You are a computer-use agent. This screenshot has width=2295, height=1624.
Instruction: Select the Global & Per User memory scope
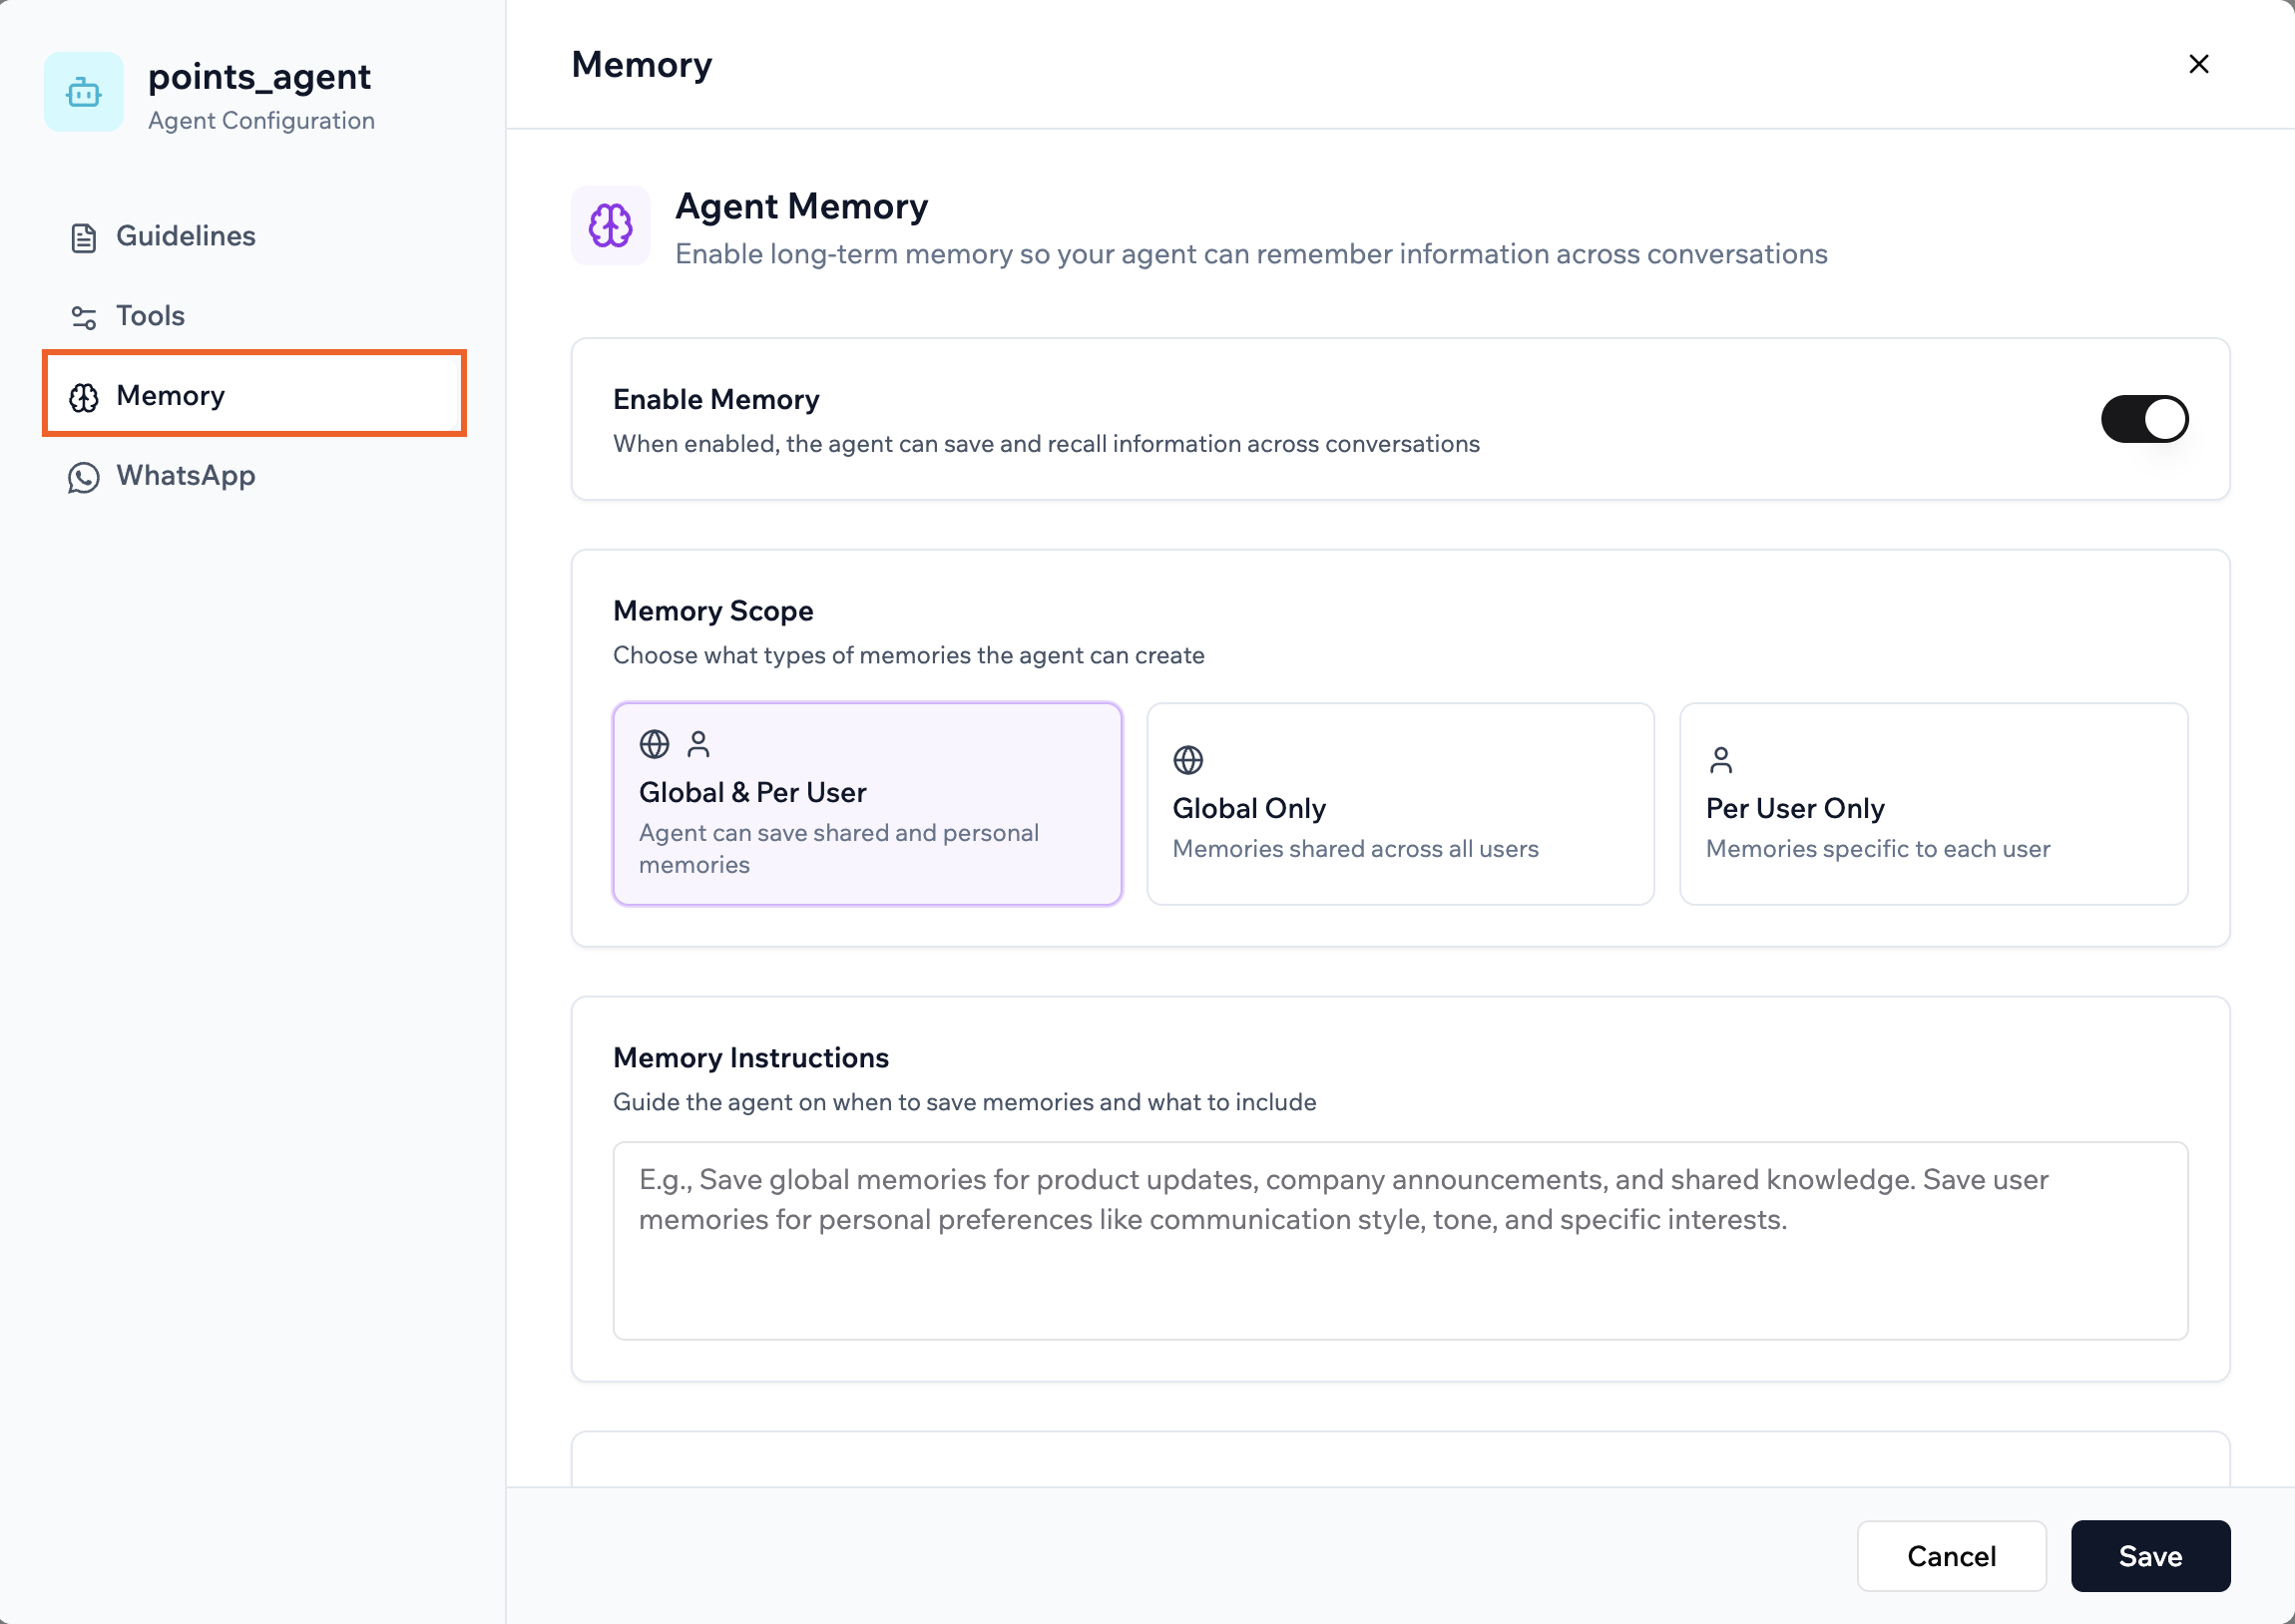click(866, 803)
